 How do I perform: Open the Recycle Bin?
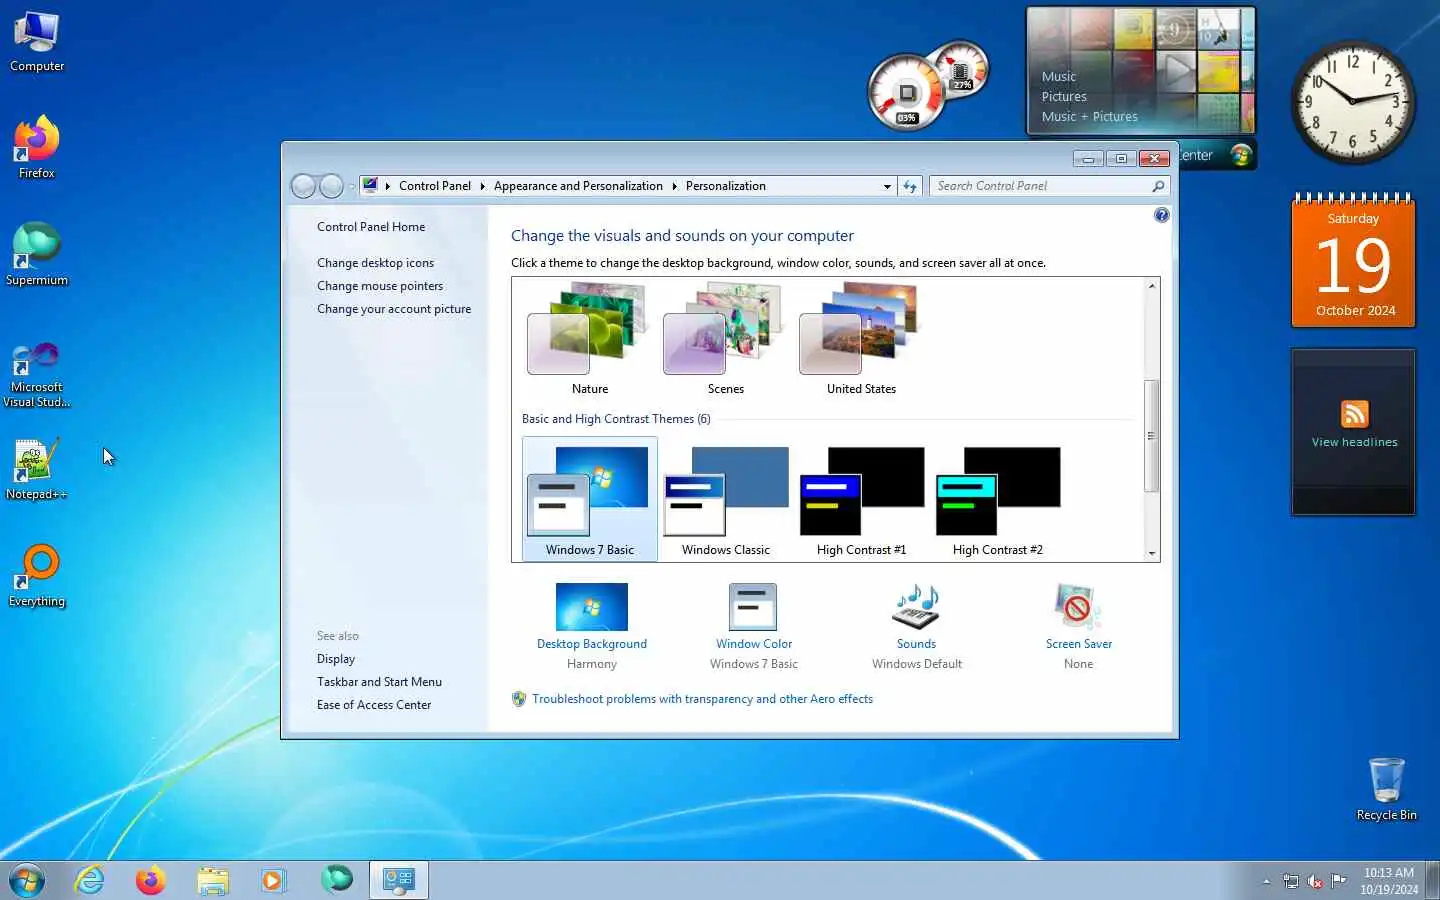click(x=1386, y=789)
